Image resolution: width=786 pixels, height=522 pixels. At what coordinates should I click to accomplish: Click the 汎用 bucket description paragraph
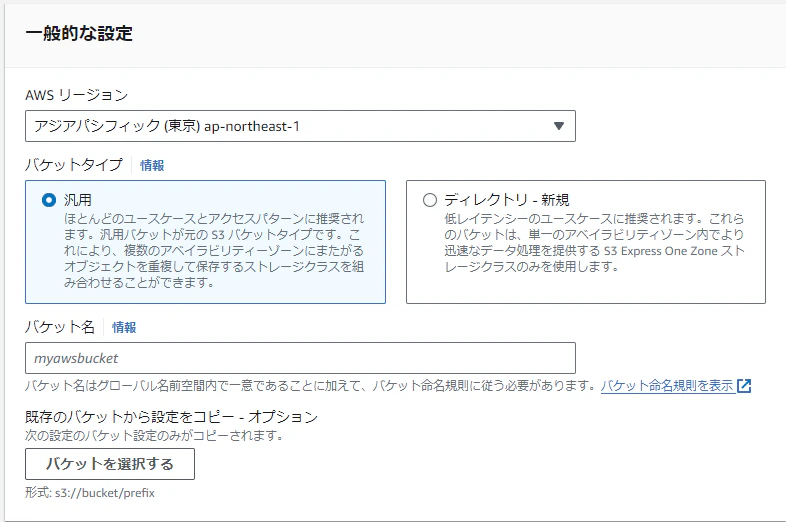214,251
